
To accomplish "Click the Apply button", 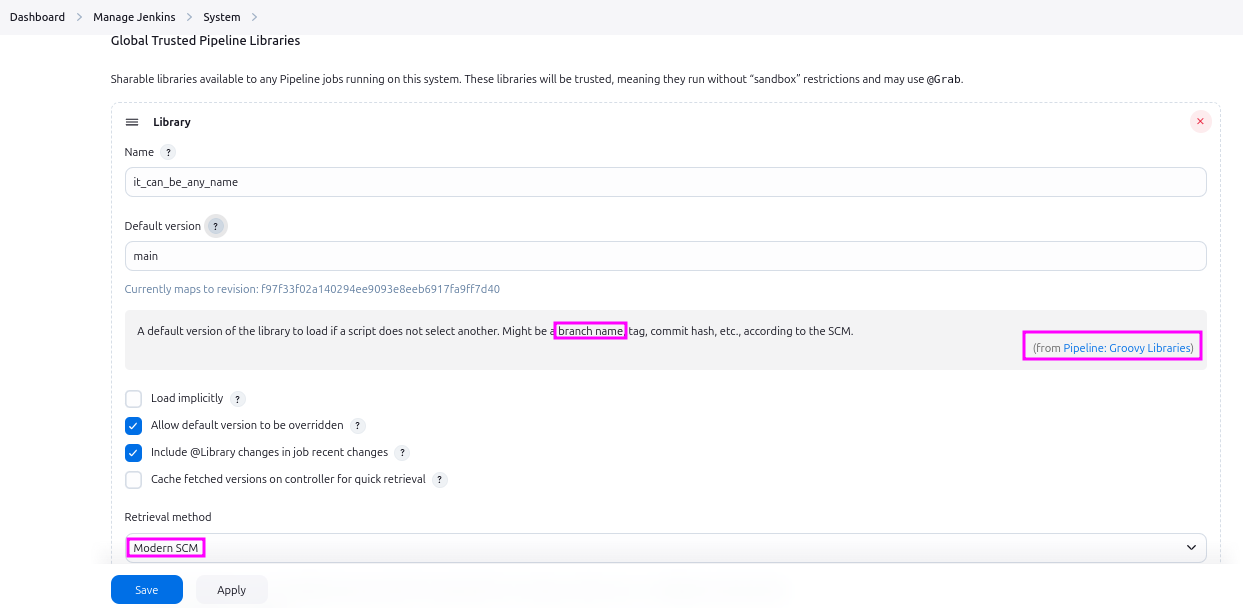I will (231, 590).
